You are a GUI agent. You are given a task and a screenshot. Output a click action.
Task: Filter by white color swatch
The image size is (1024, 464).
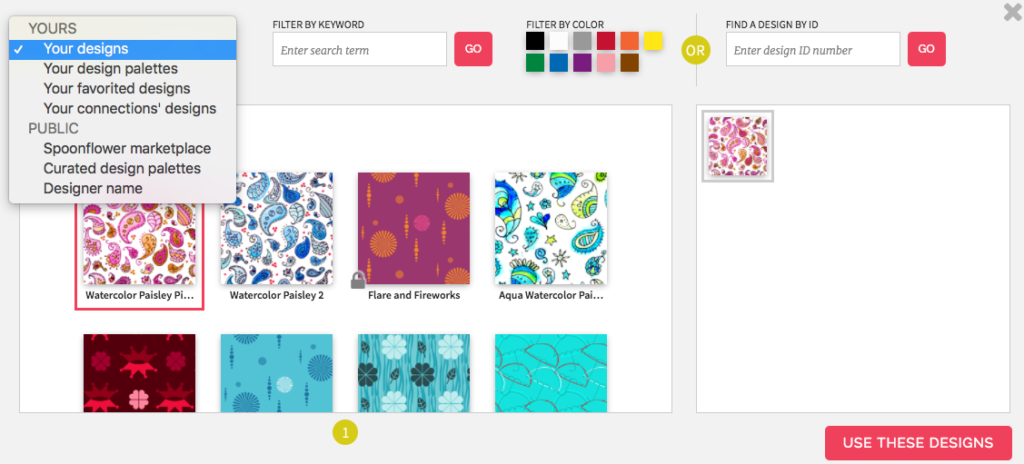click(x=558, y=41)
